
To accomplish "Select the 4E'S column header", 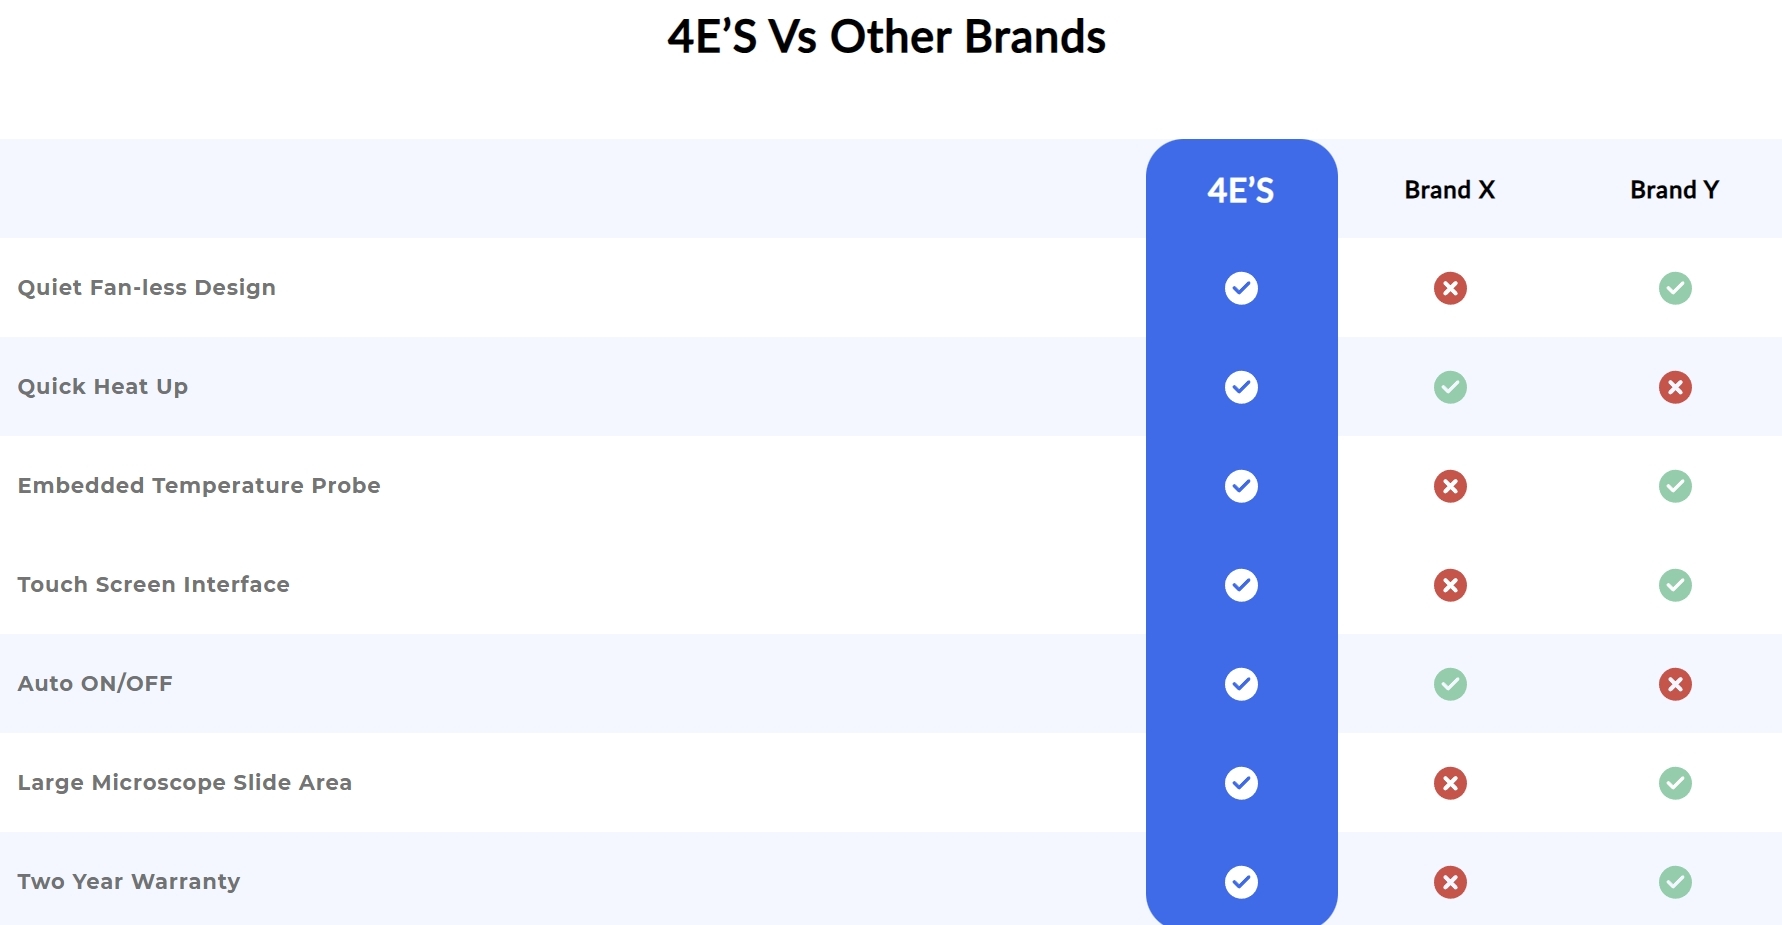I will coord(1241,190).
